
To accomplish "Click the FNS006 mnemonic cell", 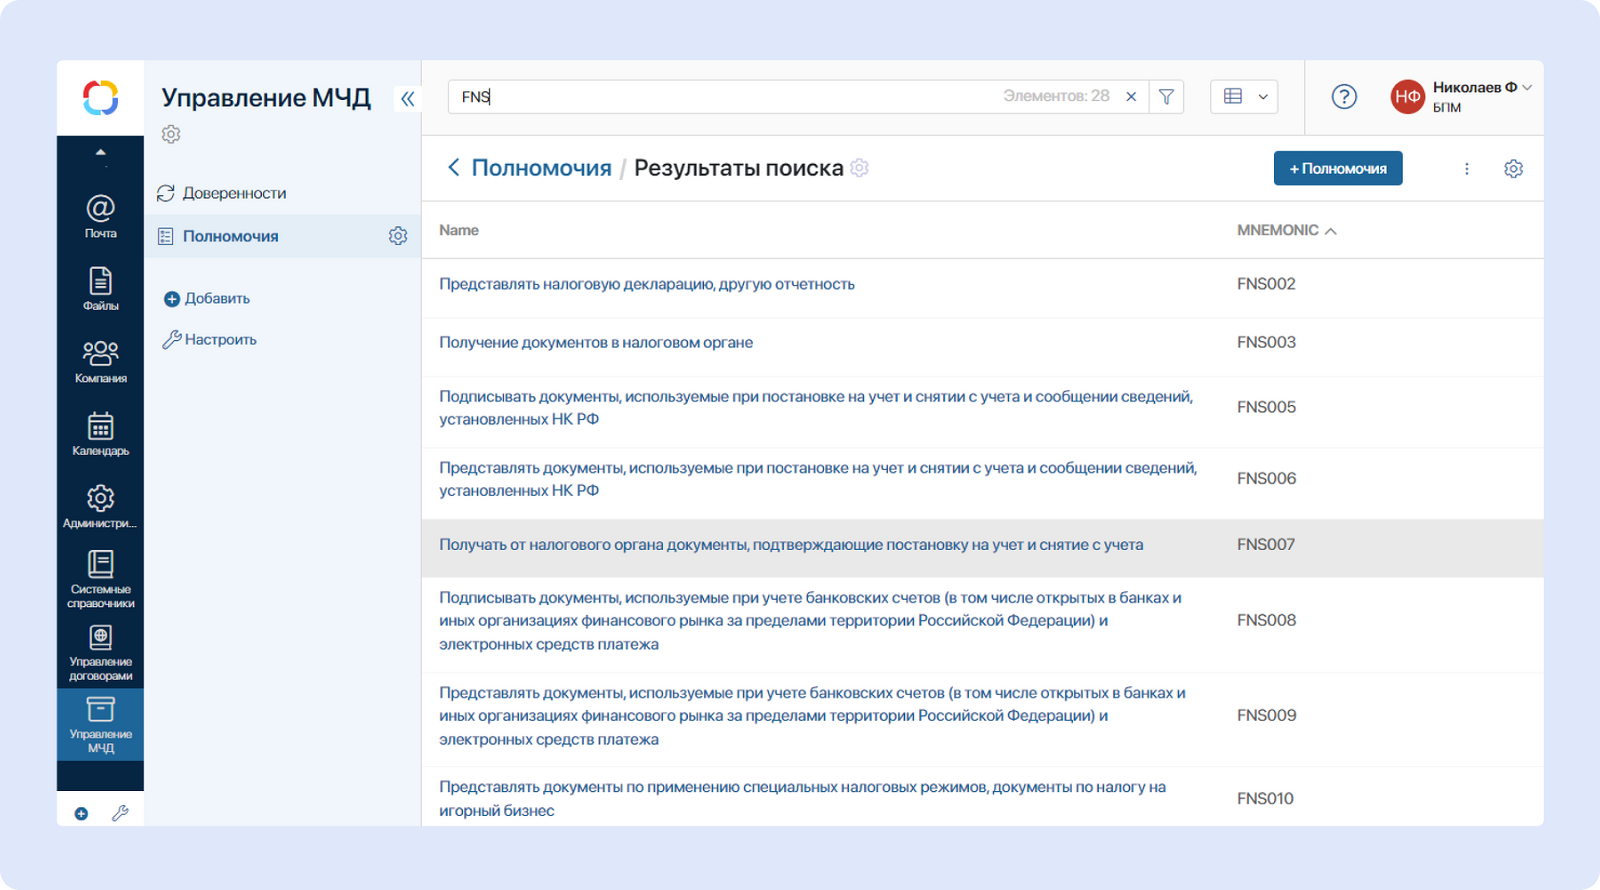I will coord(1266,478).
